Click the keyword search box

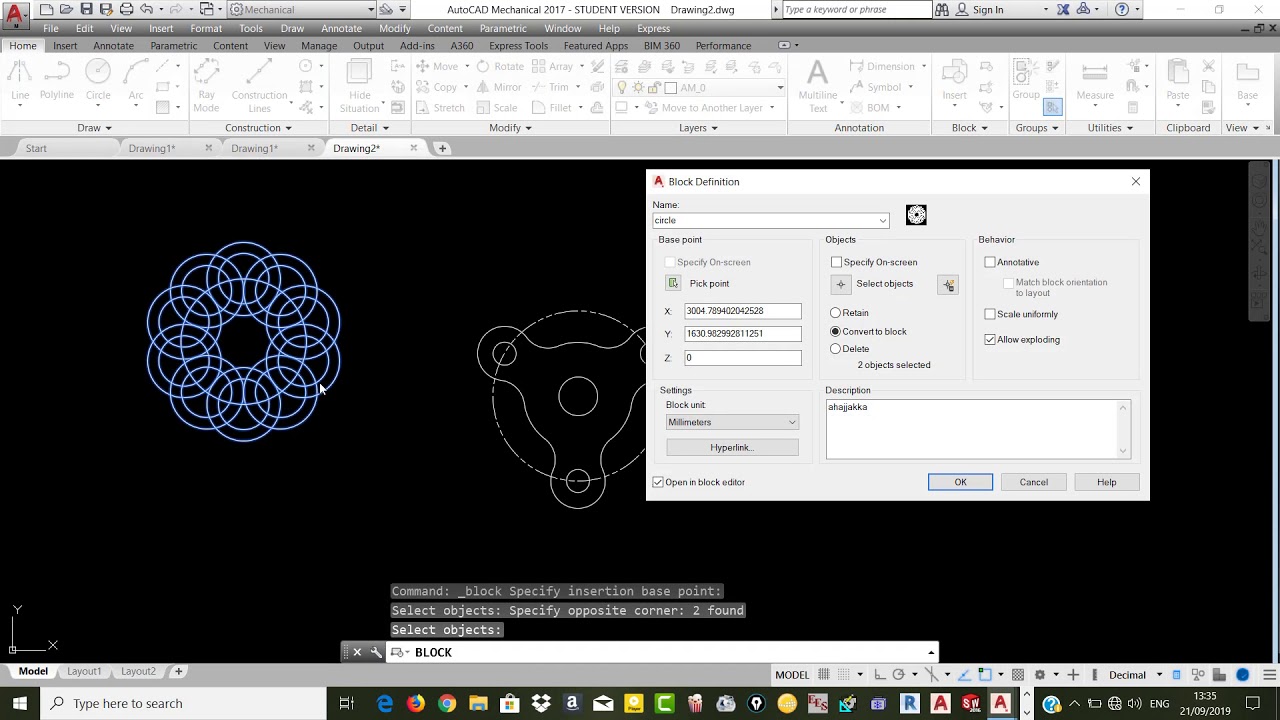pyautogui.click(x=856, y=10)
